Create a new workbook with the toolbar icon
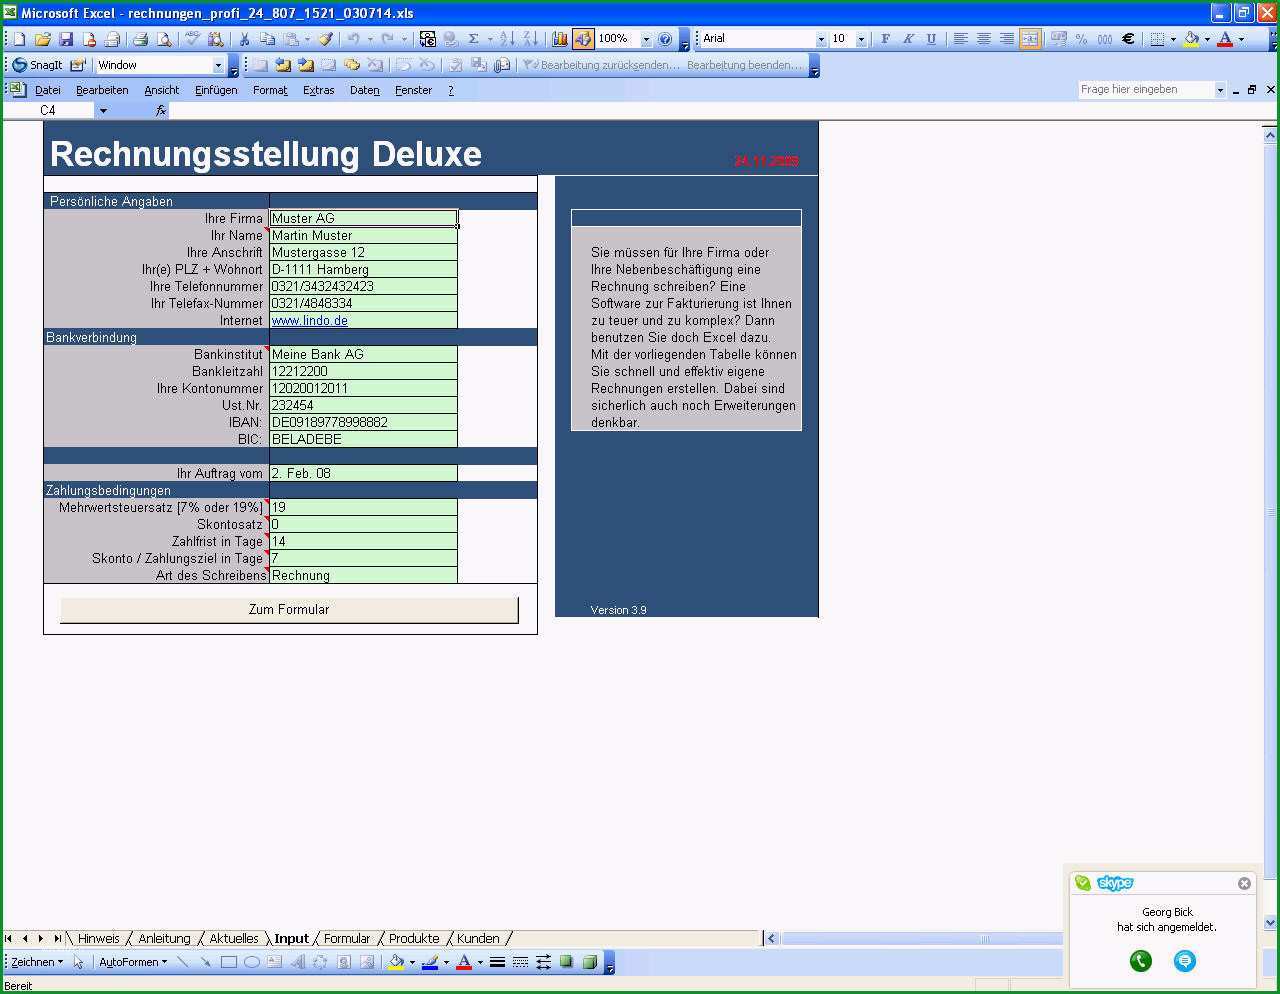The width and height of the screenshot is (1280, 994). (19, 39)
